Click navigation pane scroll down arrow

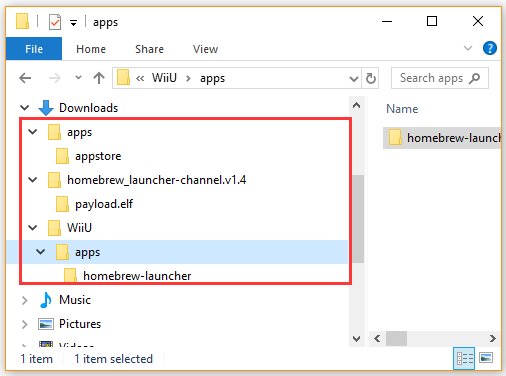point(356,339)
